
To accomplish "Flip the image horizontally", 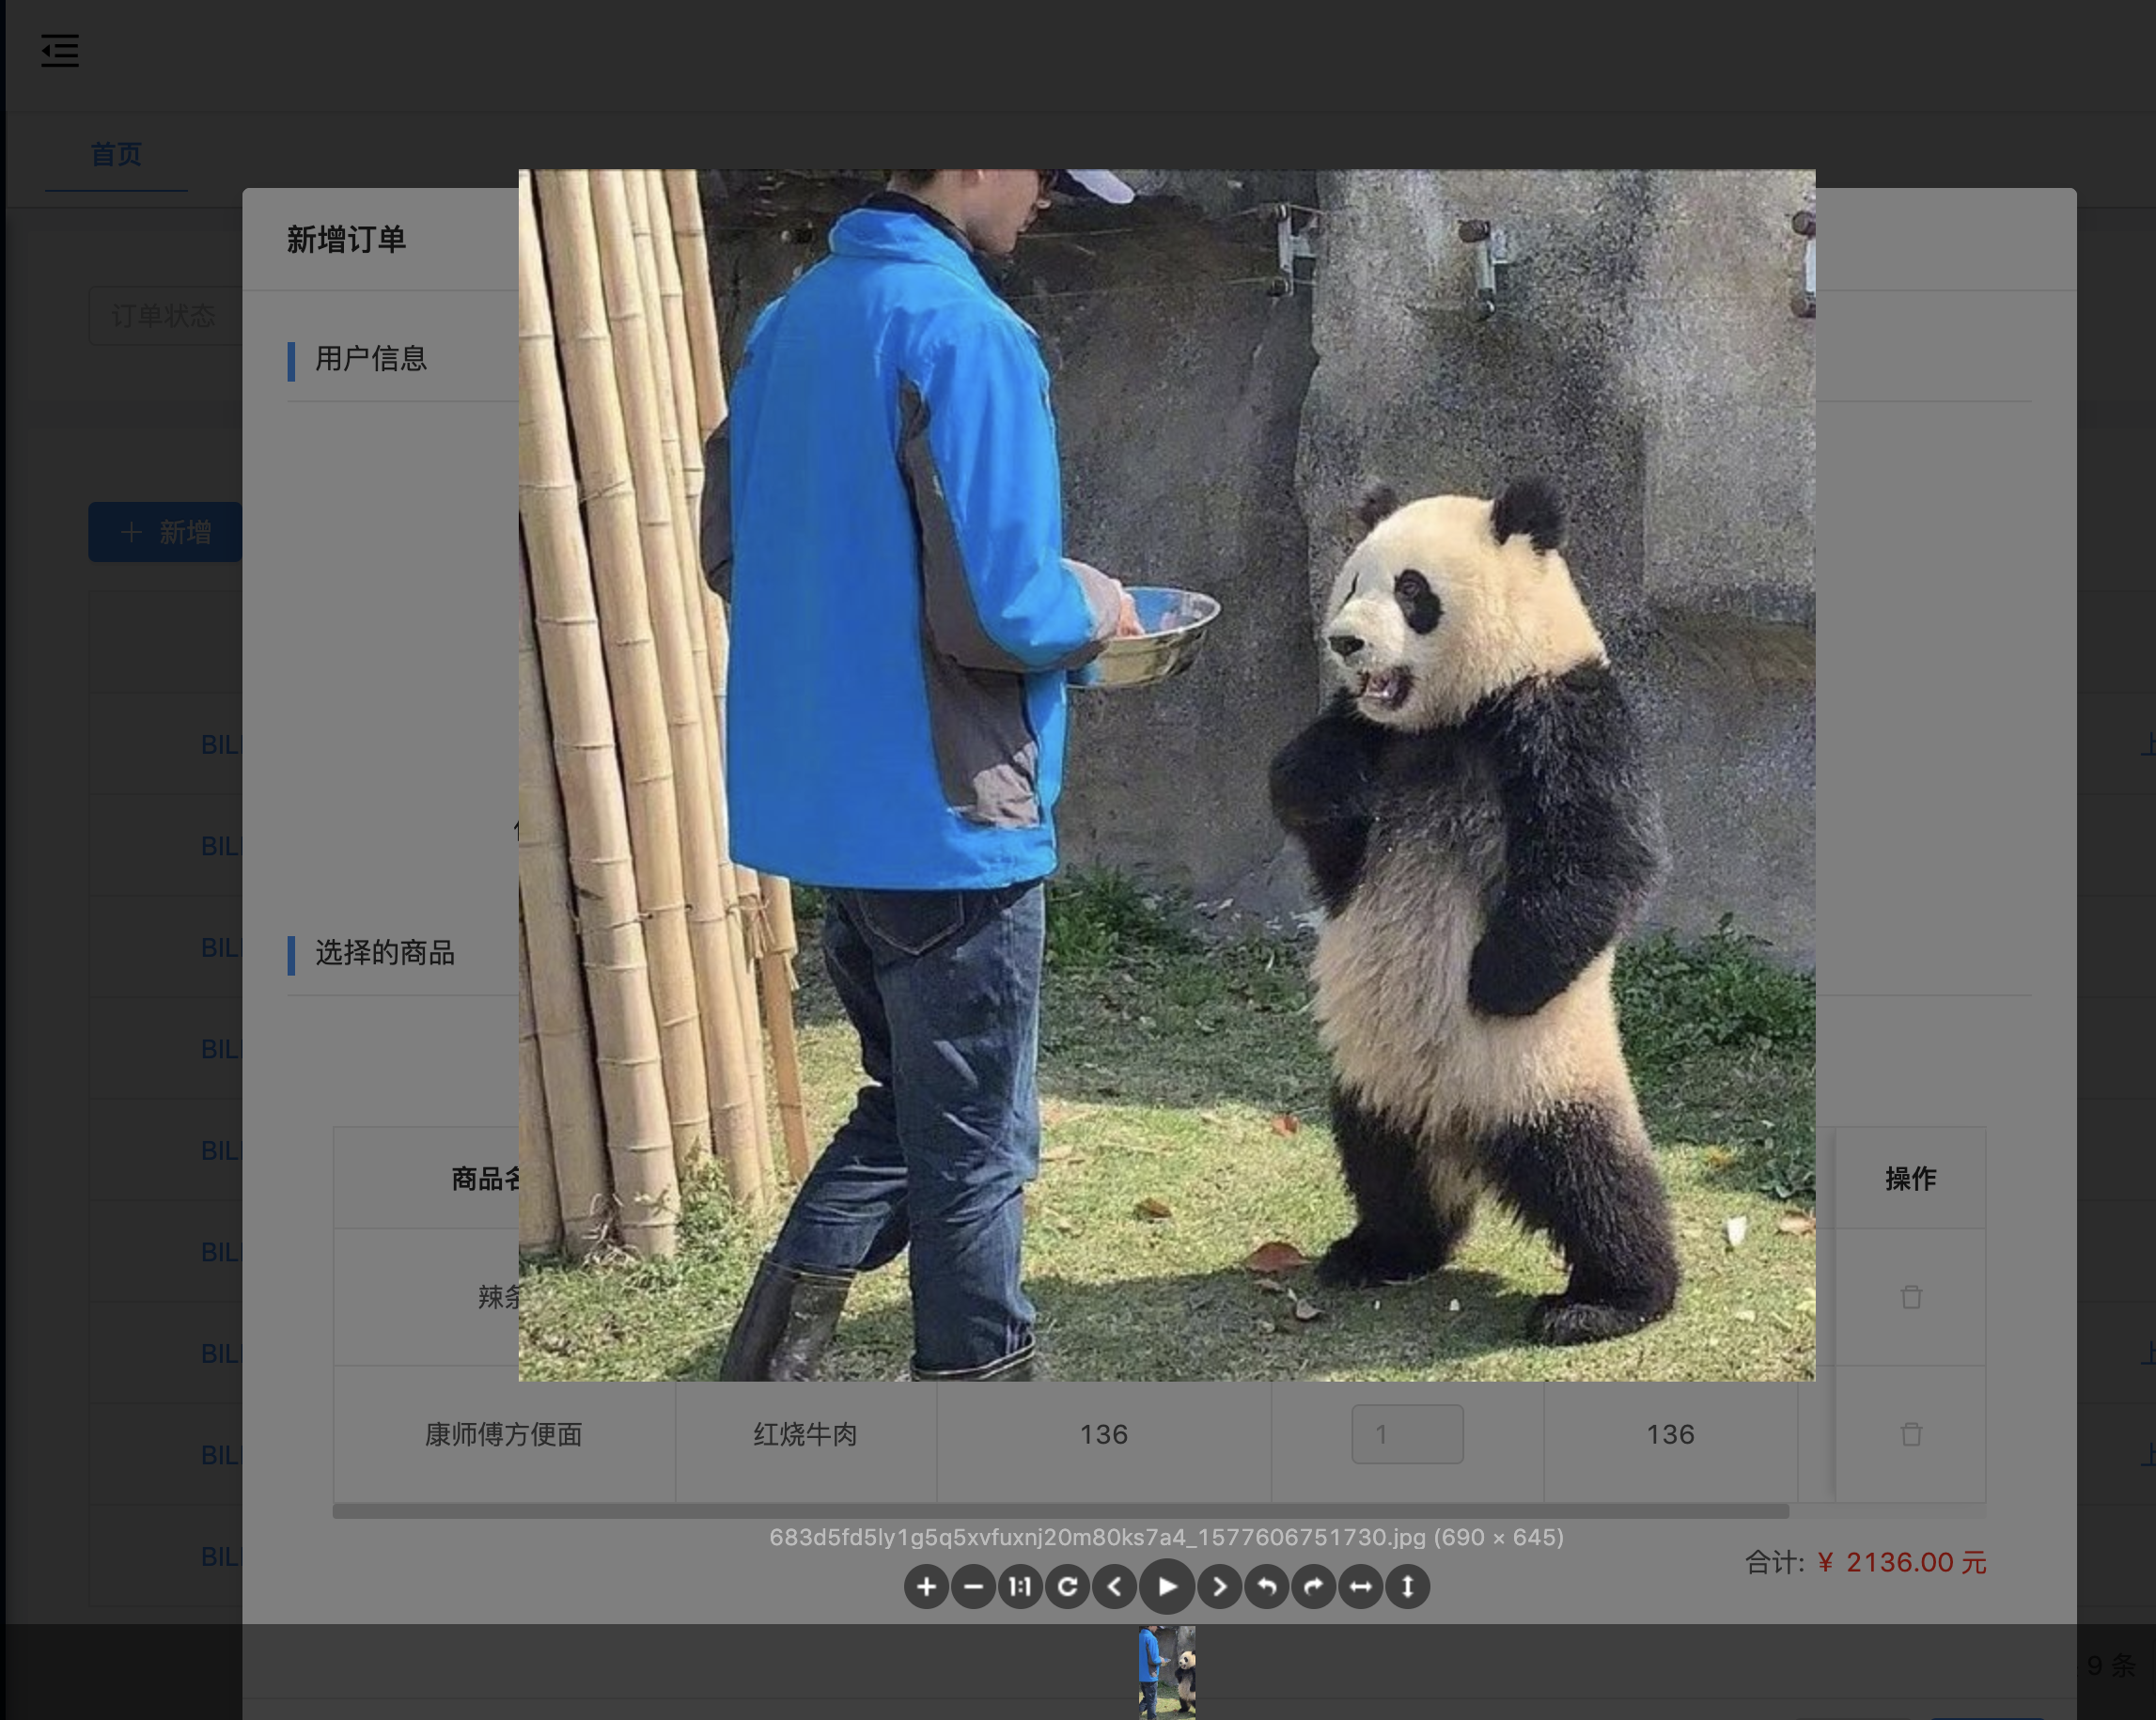I will point(1360,1587).
